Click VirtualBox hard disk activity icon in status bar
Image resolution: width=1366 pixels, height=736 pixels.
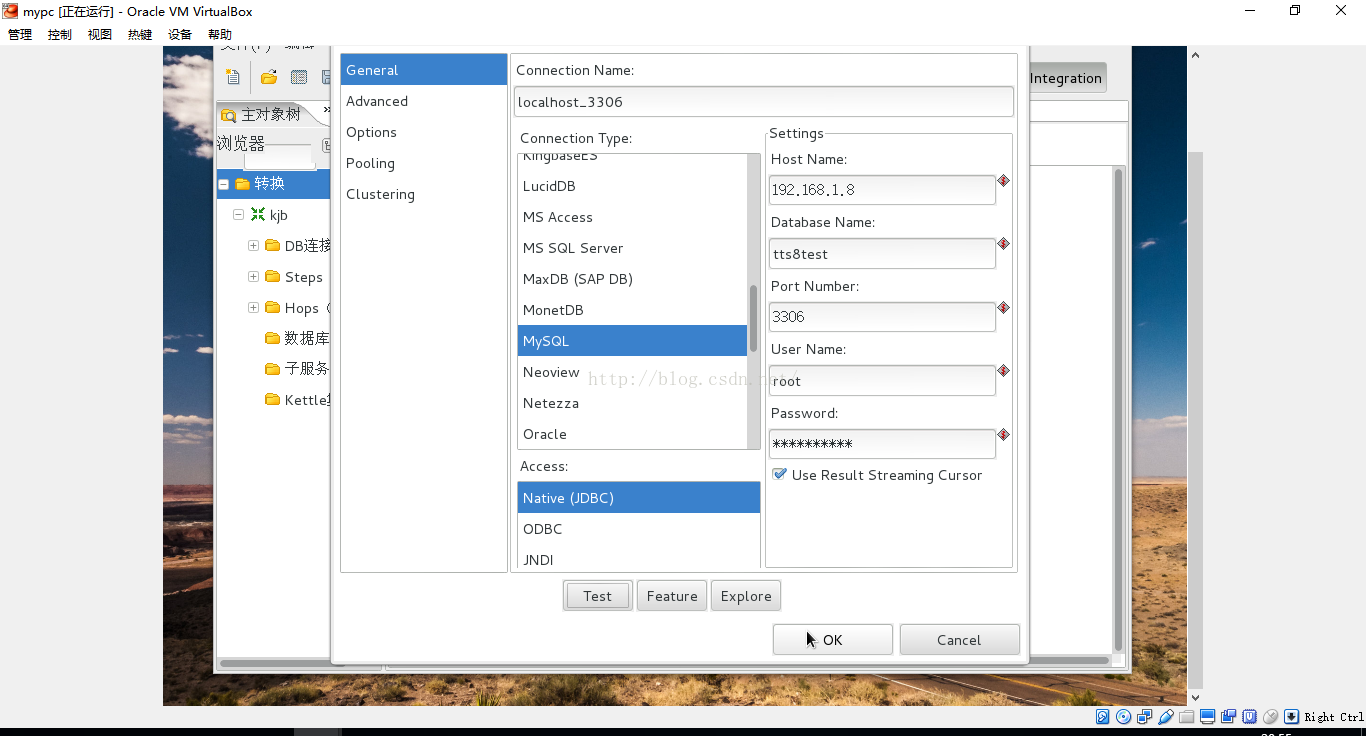[x=1103, y=716]
